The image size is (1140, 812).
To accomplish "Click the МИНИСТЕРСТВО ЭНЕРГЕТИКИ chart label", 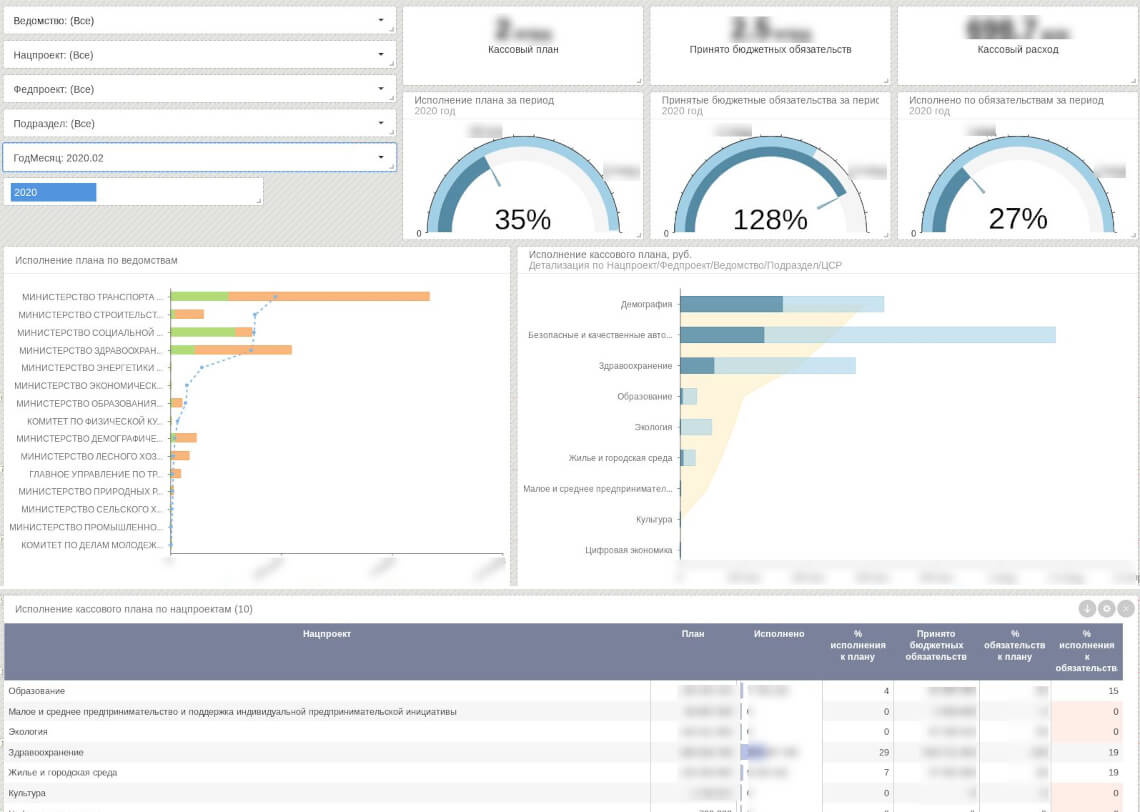I will 92,368.
